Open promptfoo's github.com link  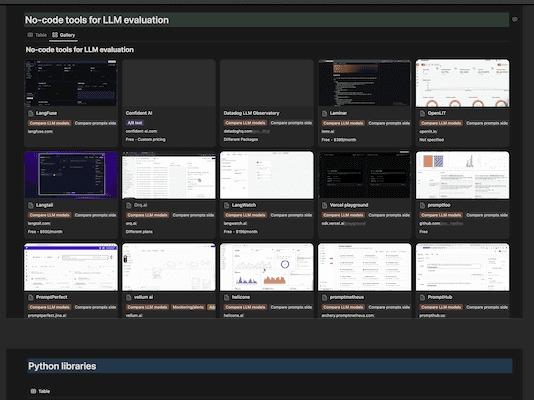click(441, 224)
